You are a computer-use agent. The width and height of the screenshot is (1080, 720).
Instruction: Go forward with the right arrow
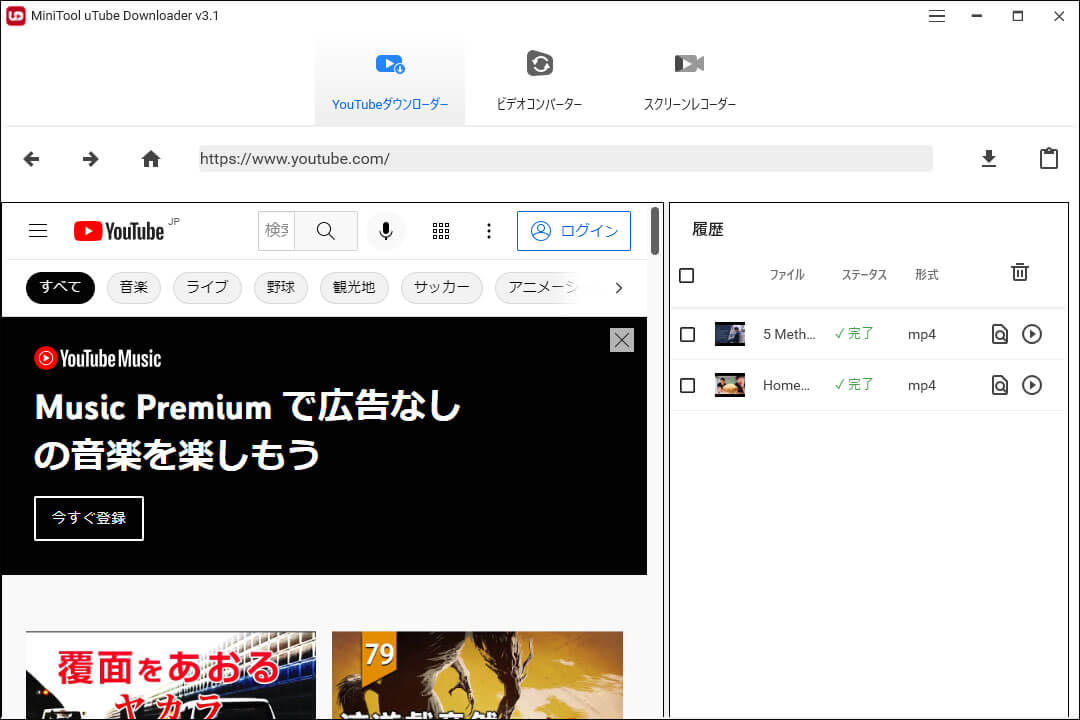(91, 159)
